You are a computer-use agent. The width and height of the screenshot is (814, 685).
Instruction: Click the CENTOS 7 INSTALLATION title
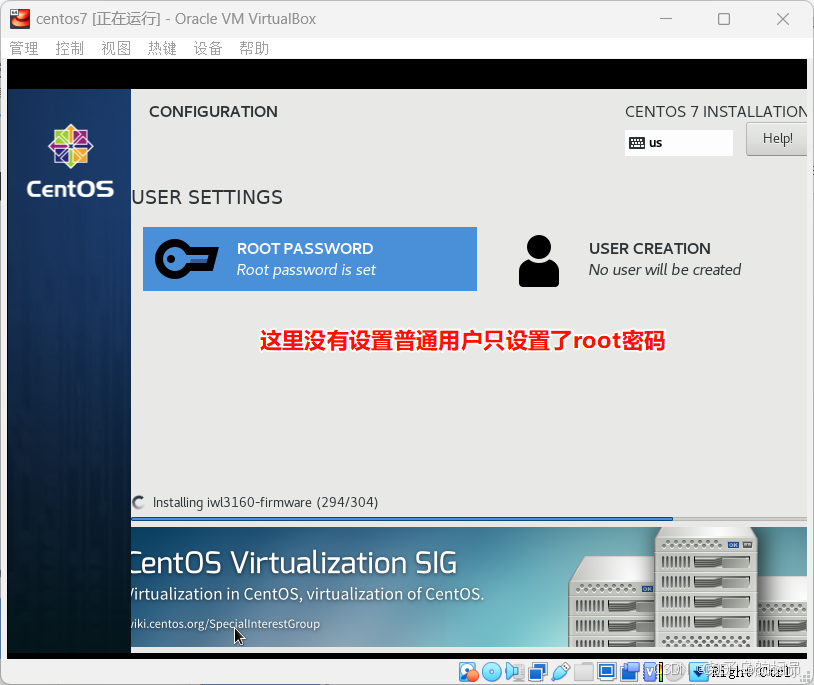point(716,112)
